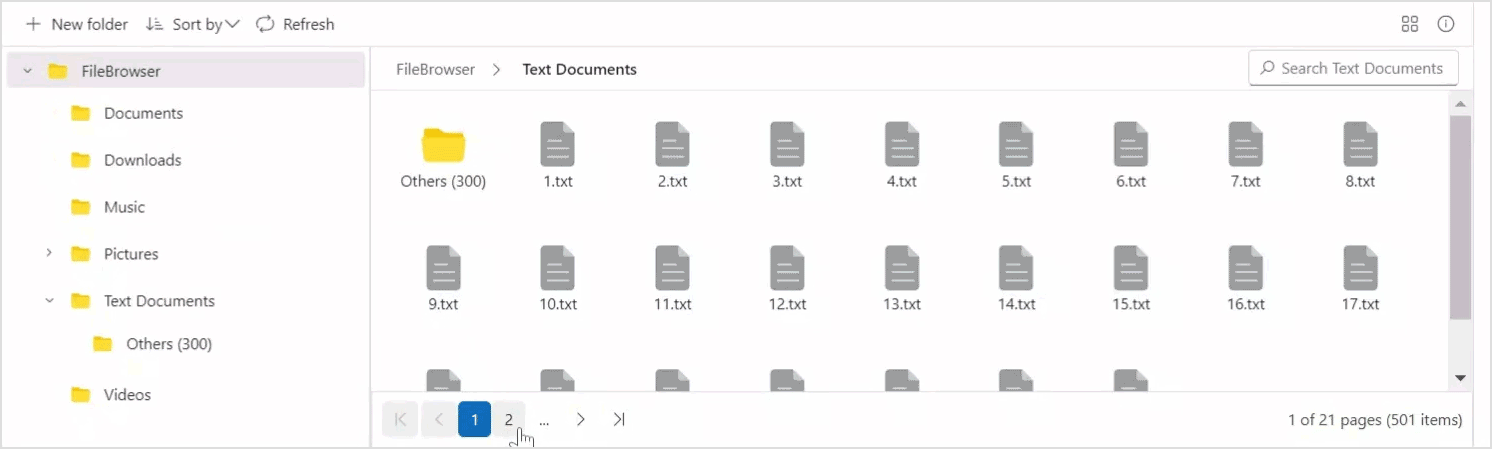Screen dimensions: 1492x449
Task: Open Music folder in the tree
Action: [124, 207]
